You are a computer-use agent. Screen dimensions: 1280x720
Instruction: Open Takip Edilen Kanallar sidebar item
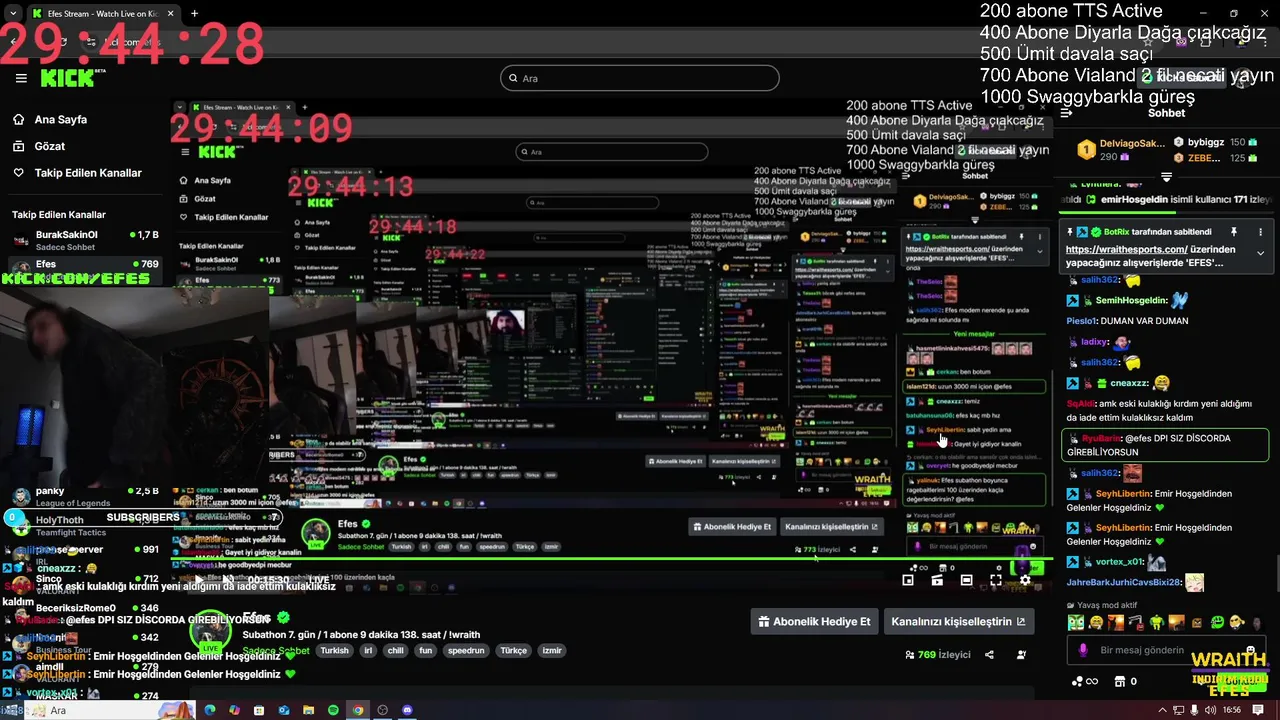tap(88, 173)
